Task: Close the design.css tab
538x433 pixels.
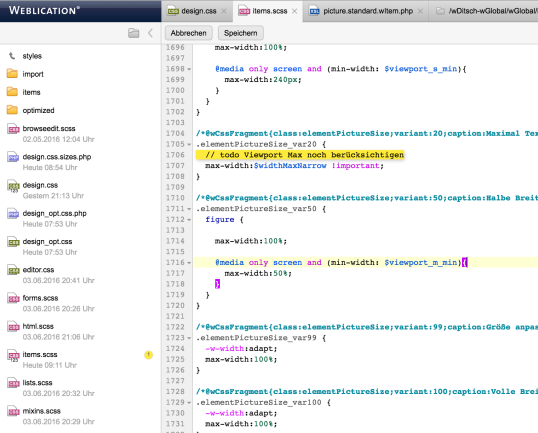Action: click(224, 11)
